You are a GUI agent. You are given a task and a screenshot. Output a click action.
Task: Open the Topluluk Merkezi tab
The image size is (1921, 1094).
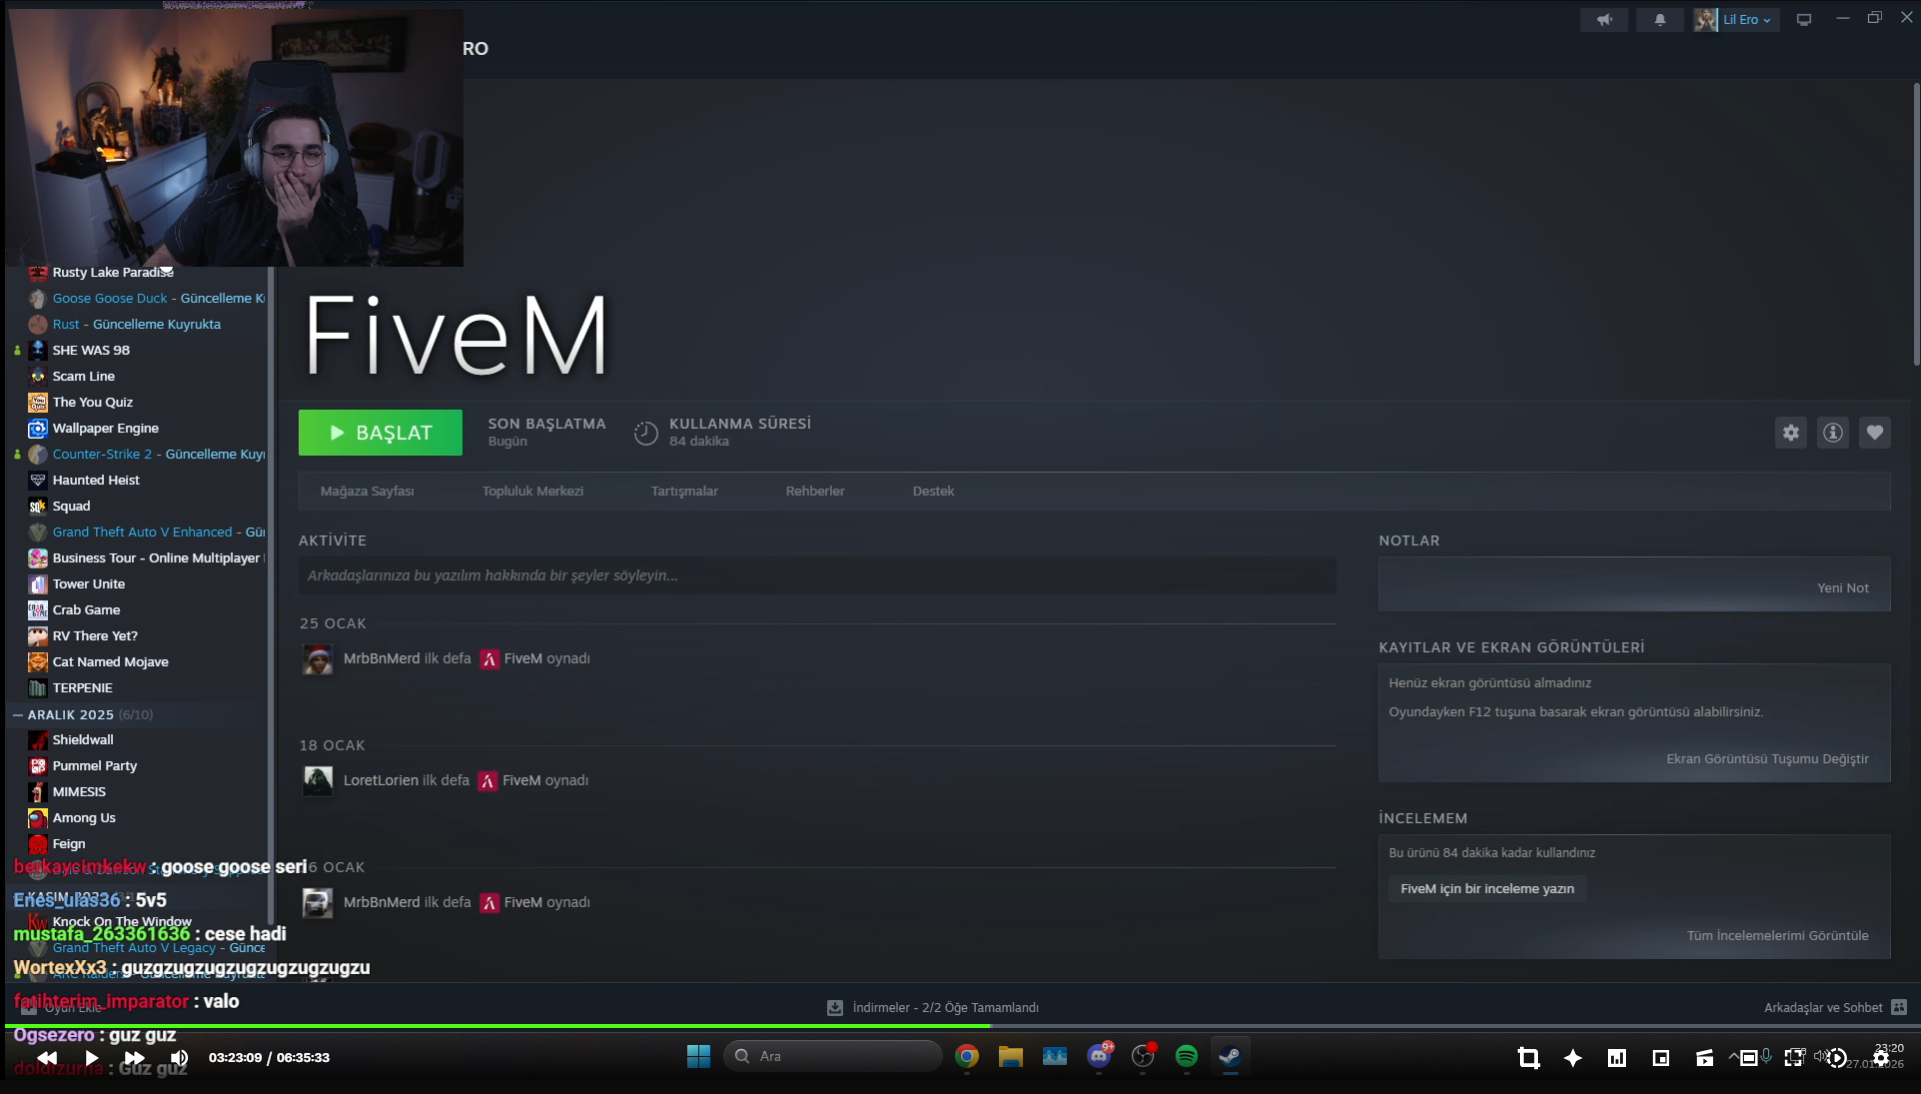click(x=533, y=491)
